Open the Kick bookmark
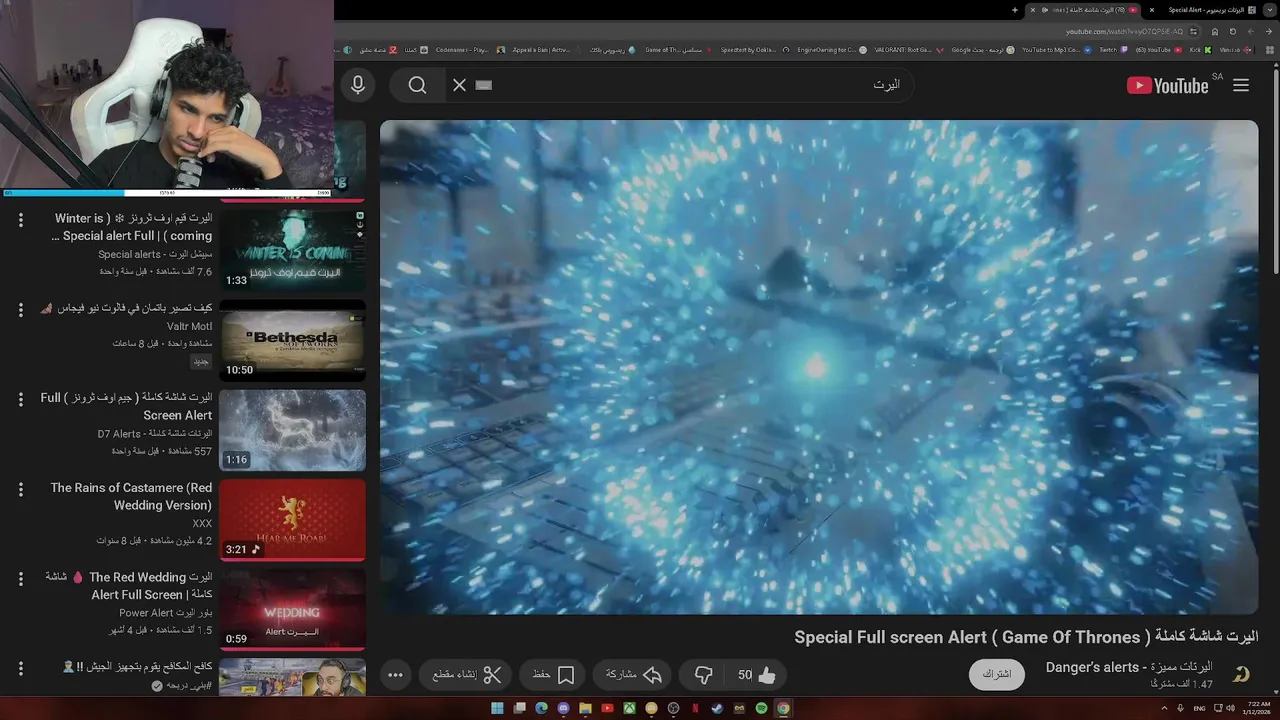 (x=1200, y=49)
